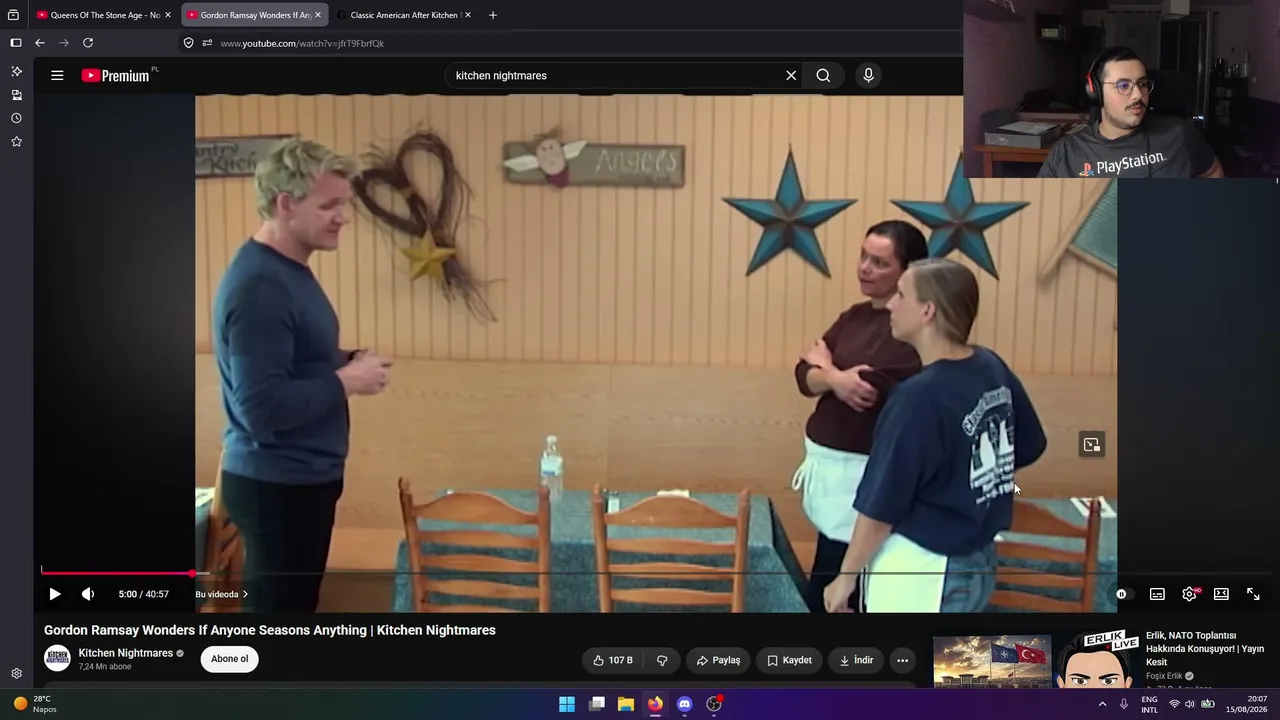This screenshot has height=720, width=1280.
Task: Open the Kitchen Nightmares channel avatar
Action: (x=57, y=658)
